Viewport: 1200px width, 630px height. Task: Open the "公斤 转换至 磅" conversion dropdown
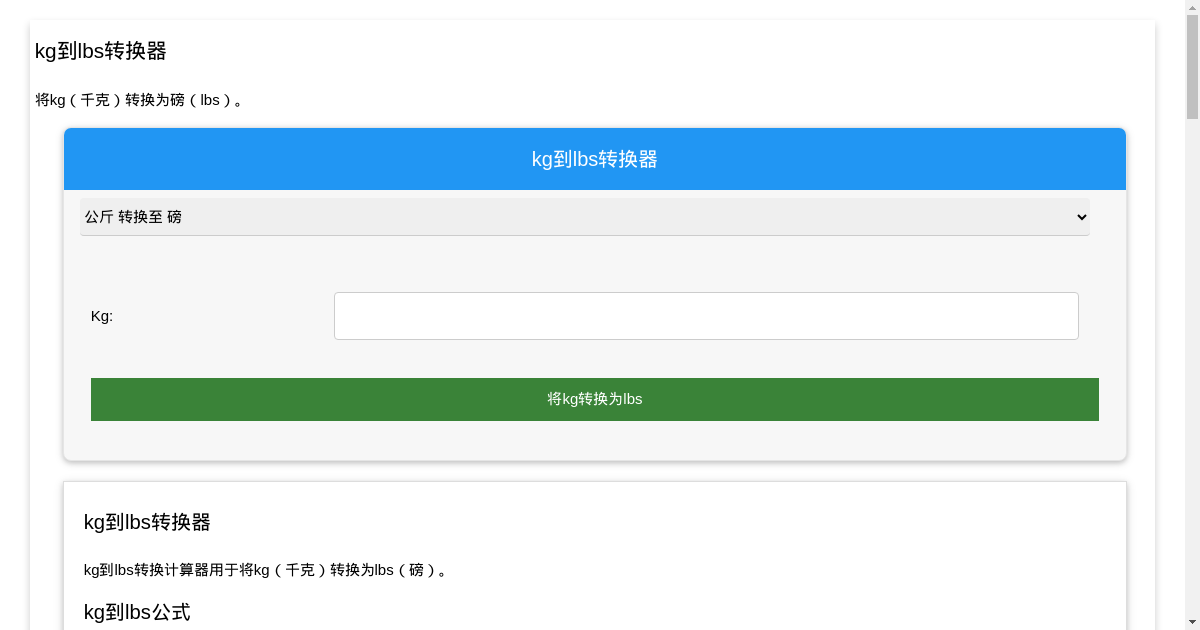[x=584, y=217]
